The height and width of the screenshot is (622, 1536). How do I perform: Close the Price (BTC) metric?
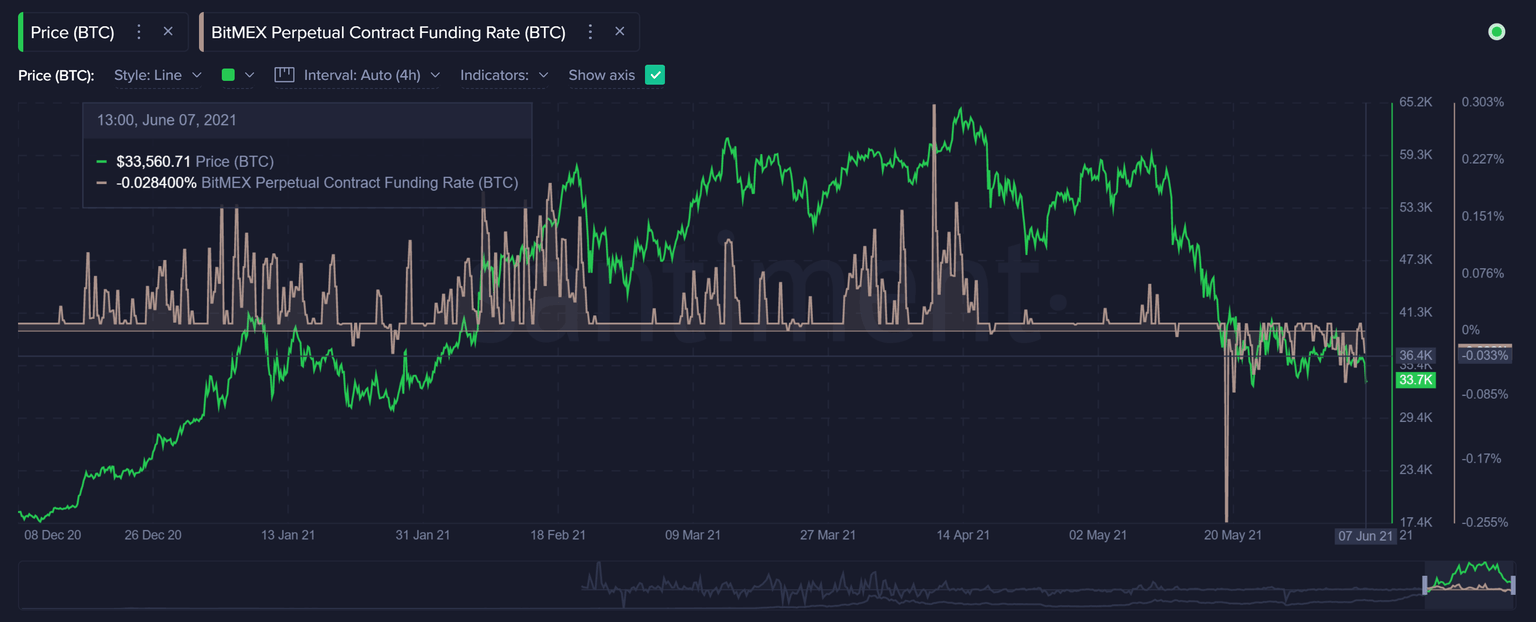click(x=167, y=31)
